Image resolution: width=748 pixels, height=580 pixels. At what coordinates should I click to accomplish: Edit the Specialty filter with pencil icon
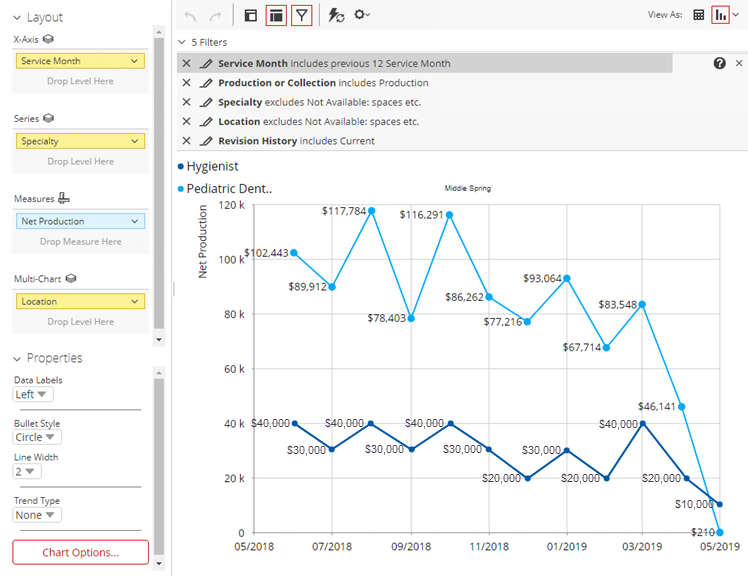(x=206, y=102)
